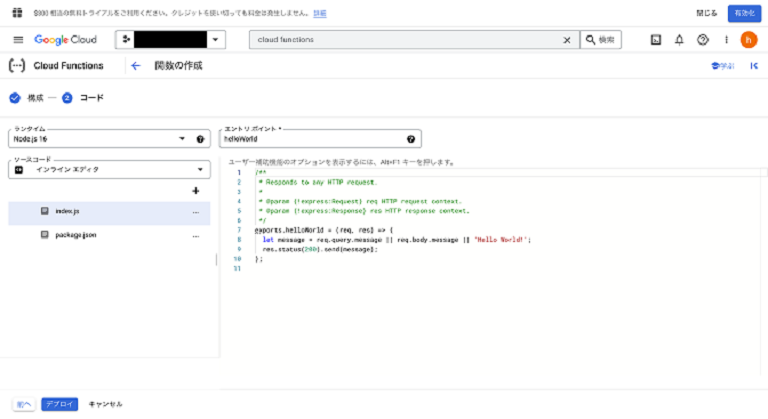Screen dimensions: 768x419
Task: Open the hamburger navigation menu
Action: click(17, 40)
